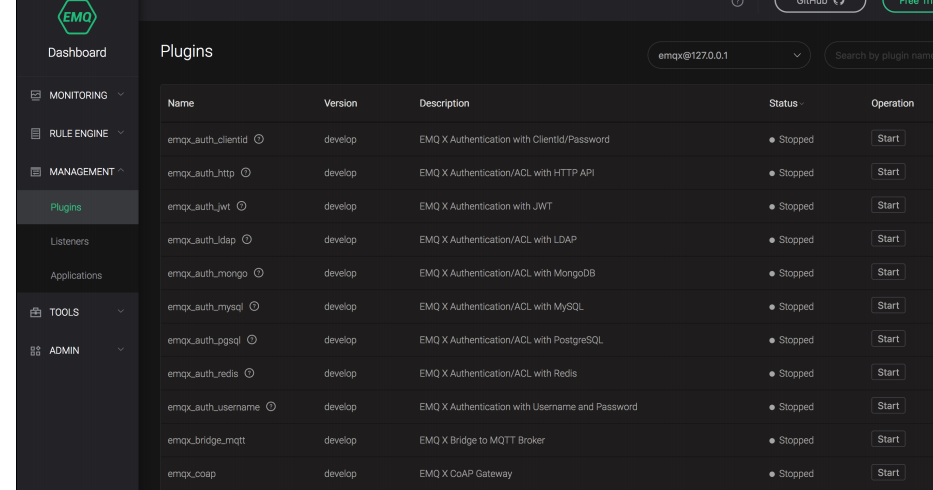Start the emqx_auth_ldap plugin

point(888,238)
